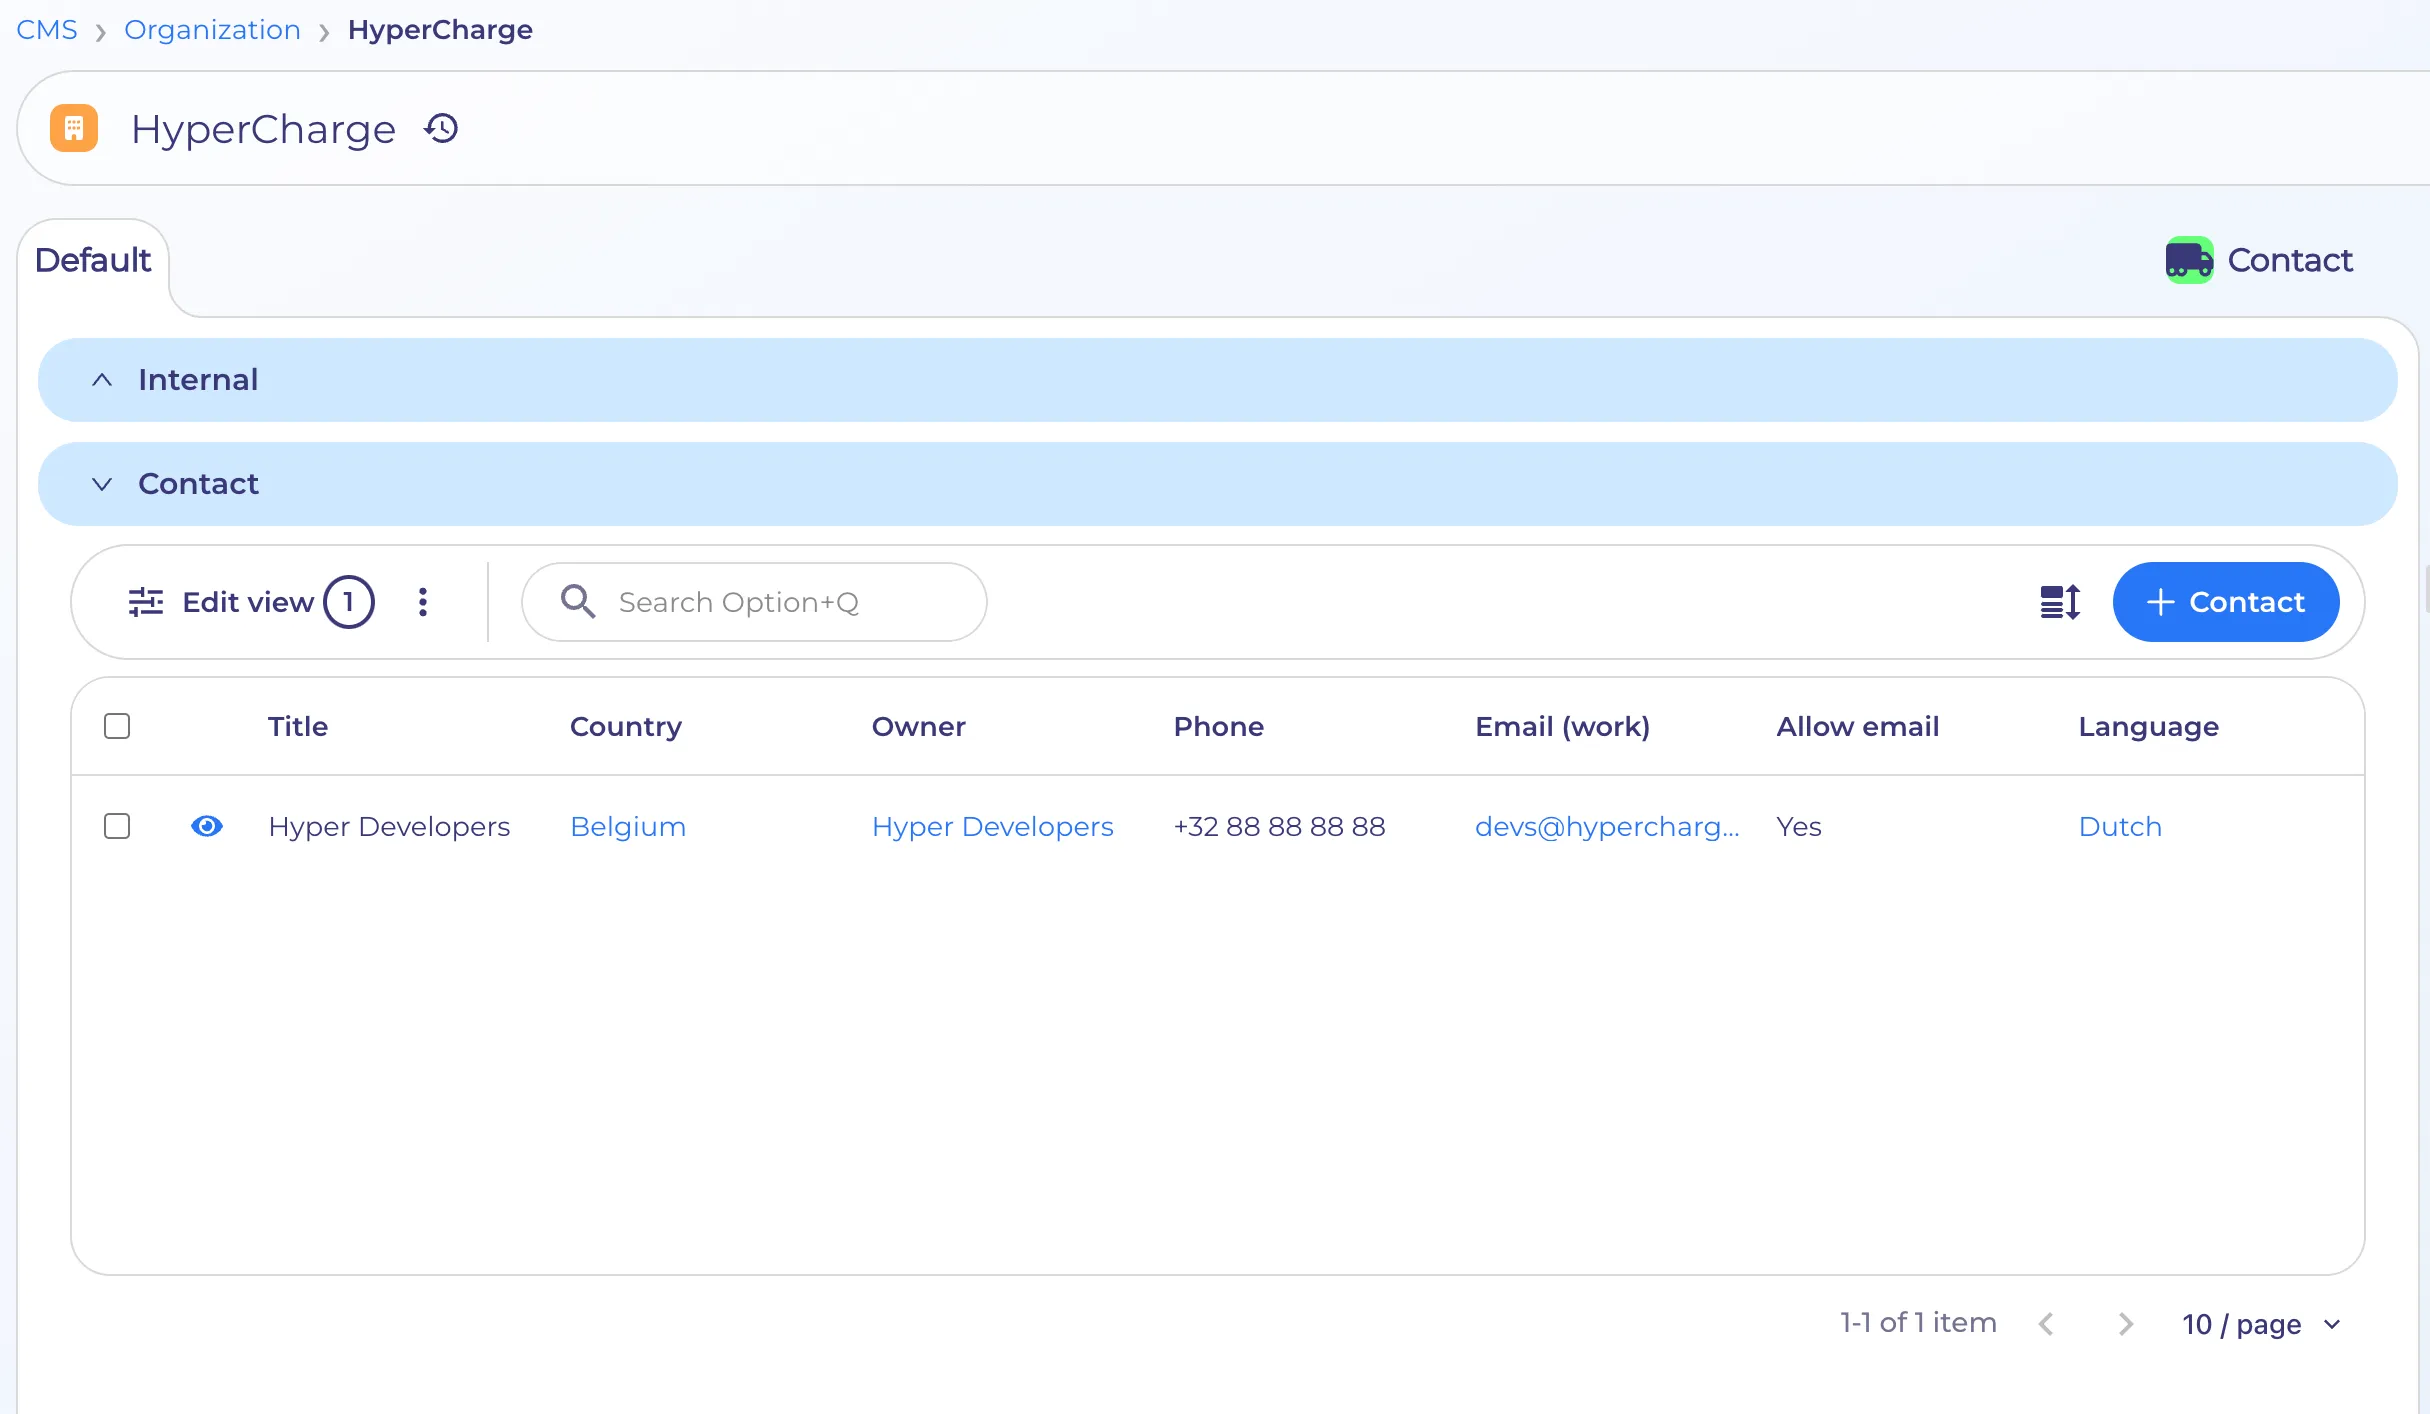Viewport: 2430px width, 1414px height.
Task: Open the devs@hypercharg... email link
Action: pyautogui.click(x=1607, y=826)
